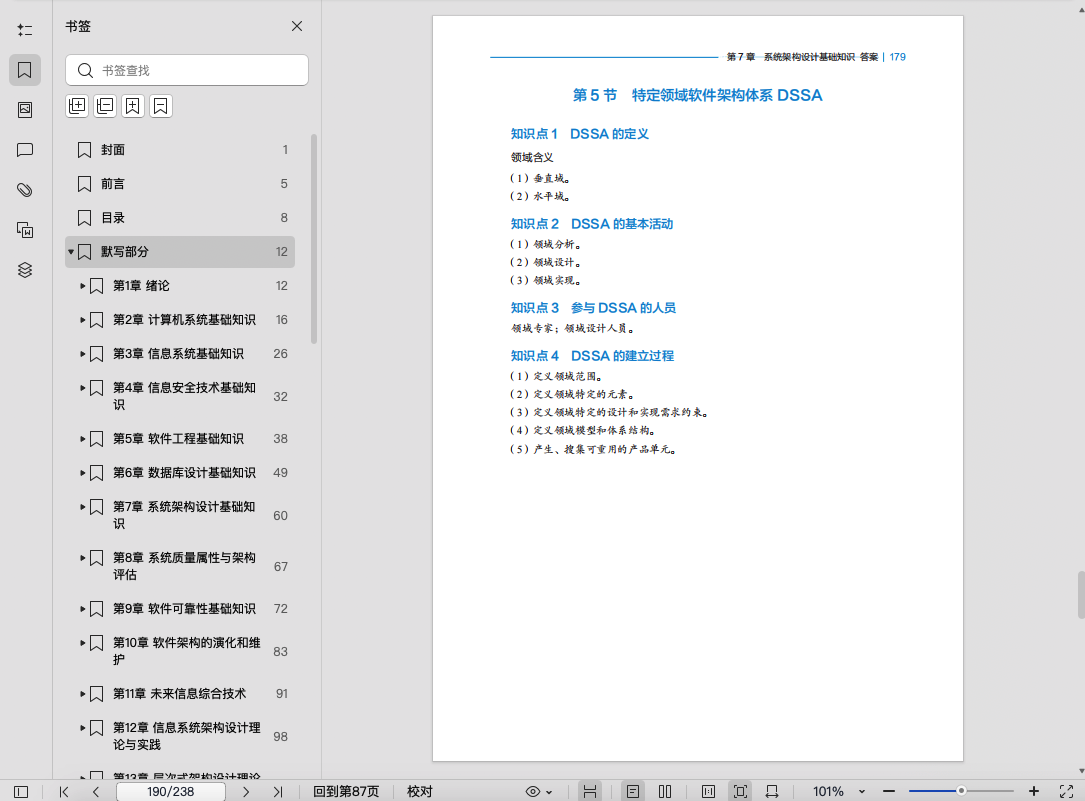Toggle fit page view icon
1085x801 pixels.
click(740, 791)
